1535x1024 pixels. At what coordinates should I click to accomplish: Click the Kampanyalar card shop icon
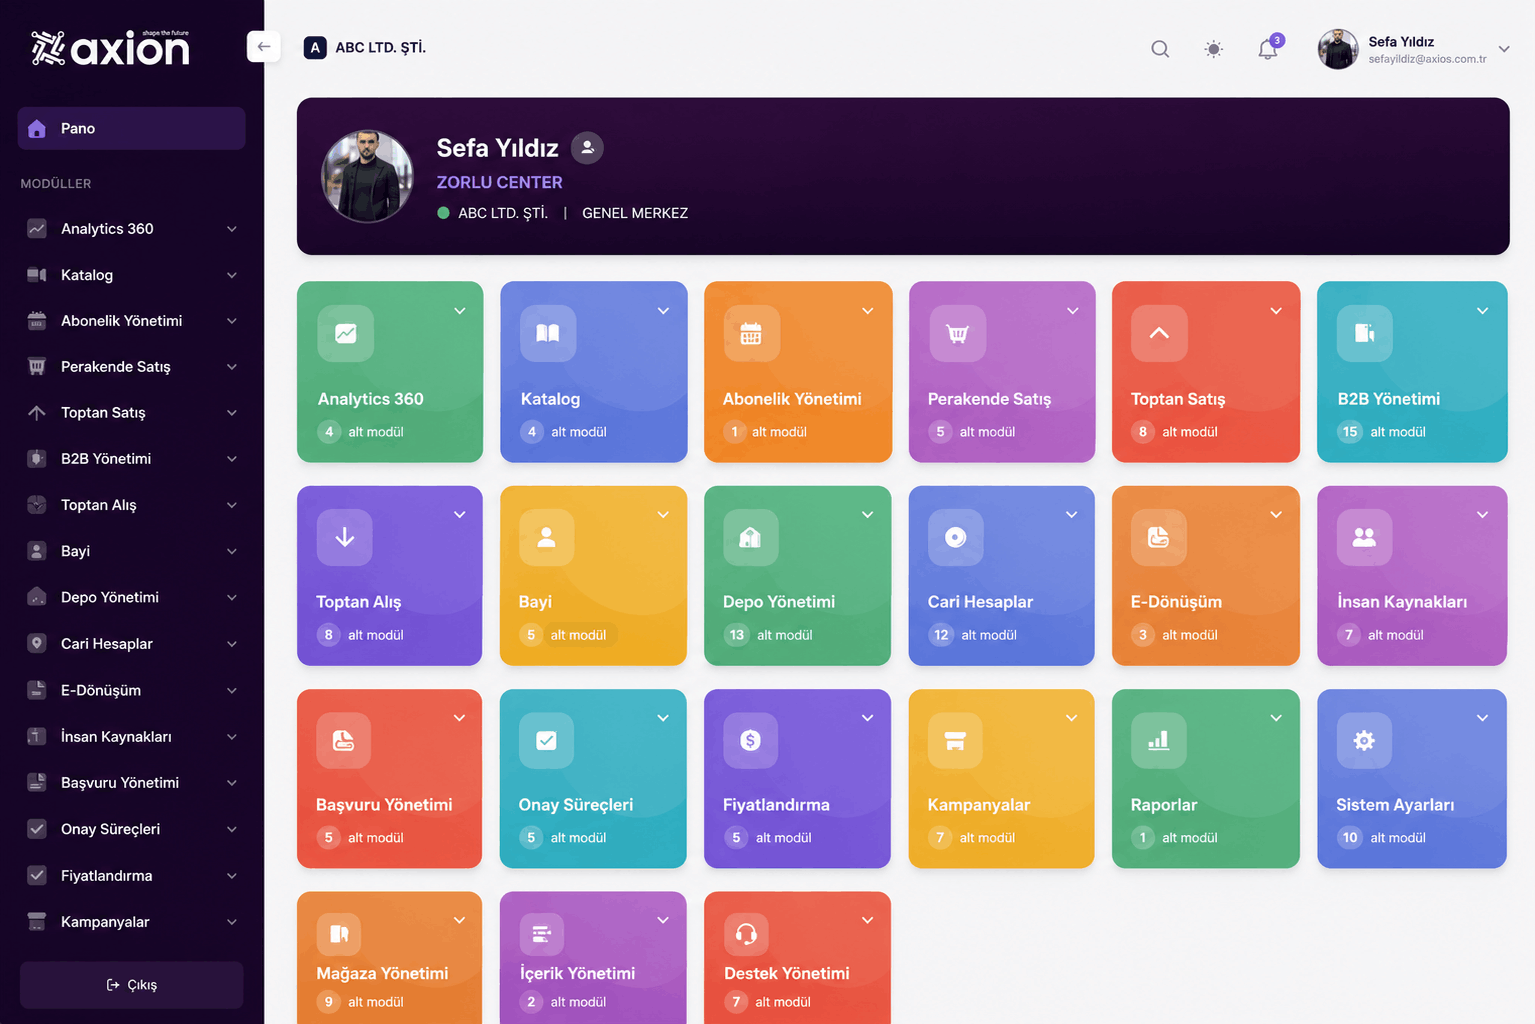coord(955,740)
